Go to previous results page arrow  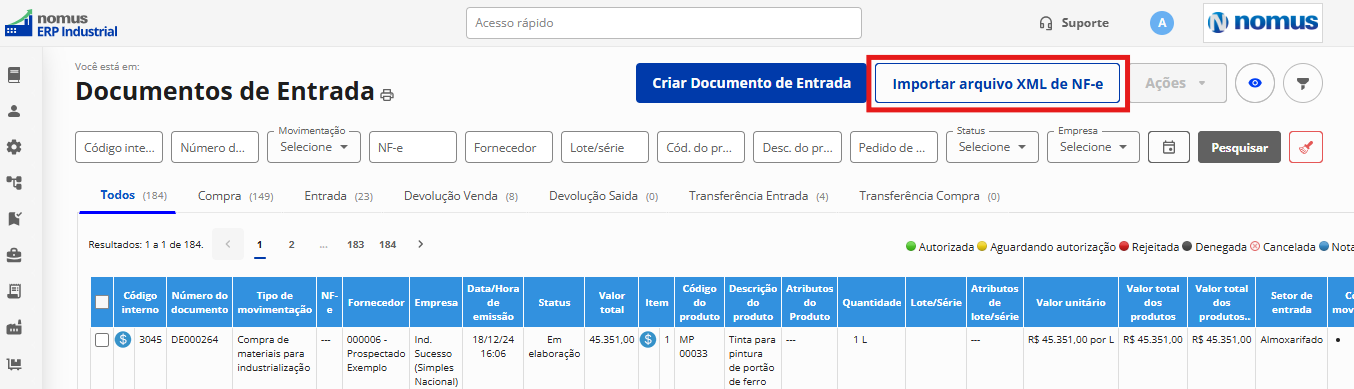pos(227,244)
